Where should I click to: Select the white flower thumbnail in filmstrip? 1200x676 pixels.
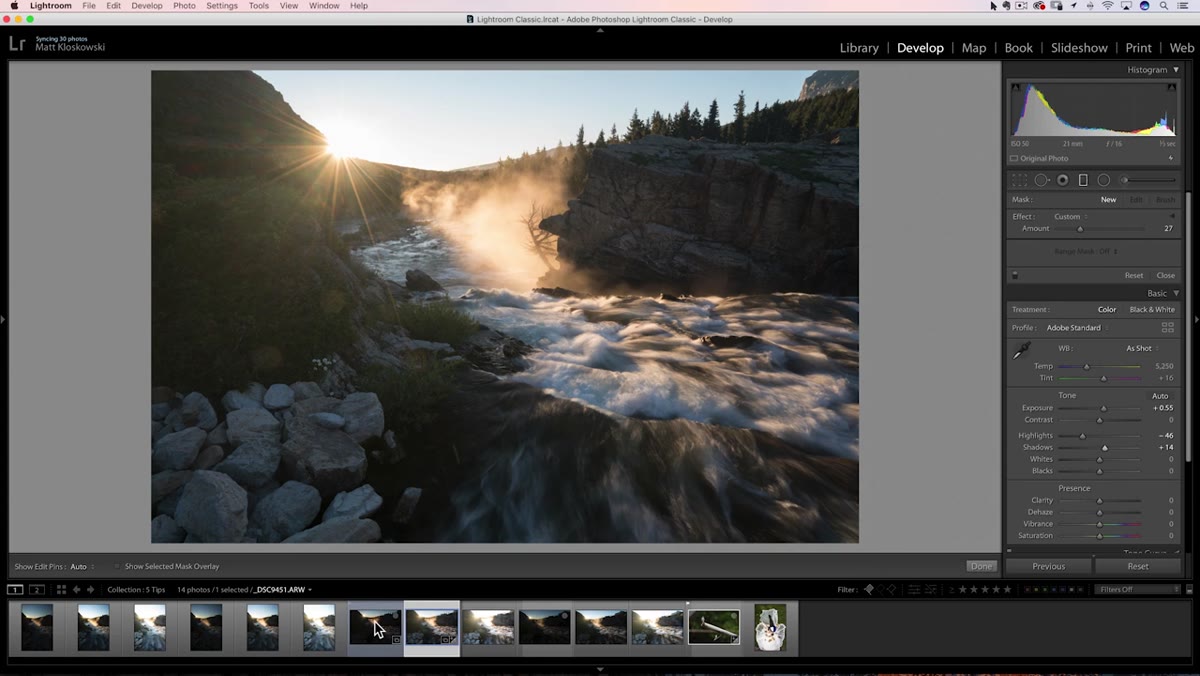[x=770, y=628]
